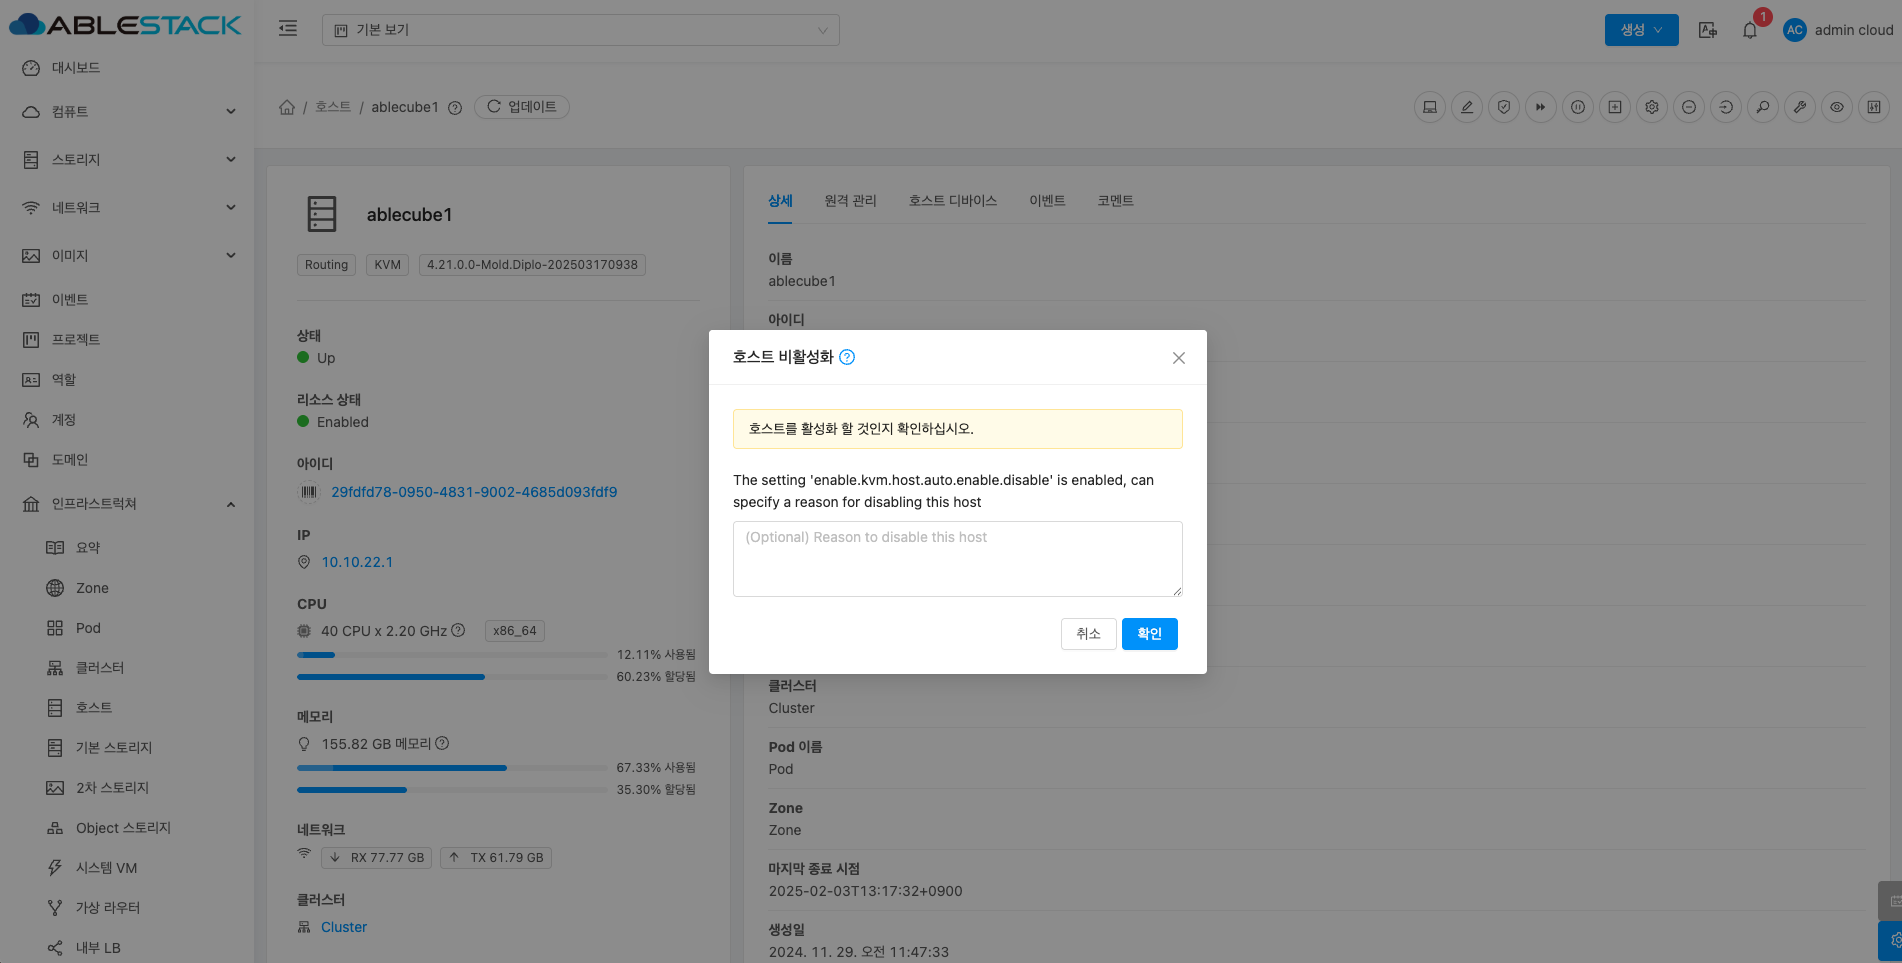Click the reason to disable host textbox
Screen dimensions: 1902x963
click(x=957, y=559)
